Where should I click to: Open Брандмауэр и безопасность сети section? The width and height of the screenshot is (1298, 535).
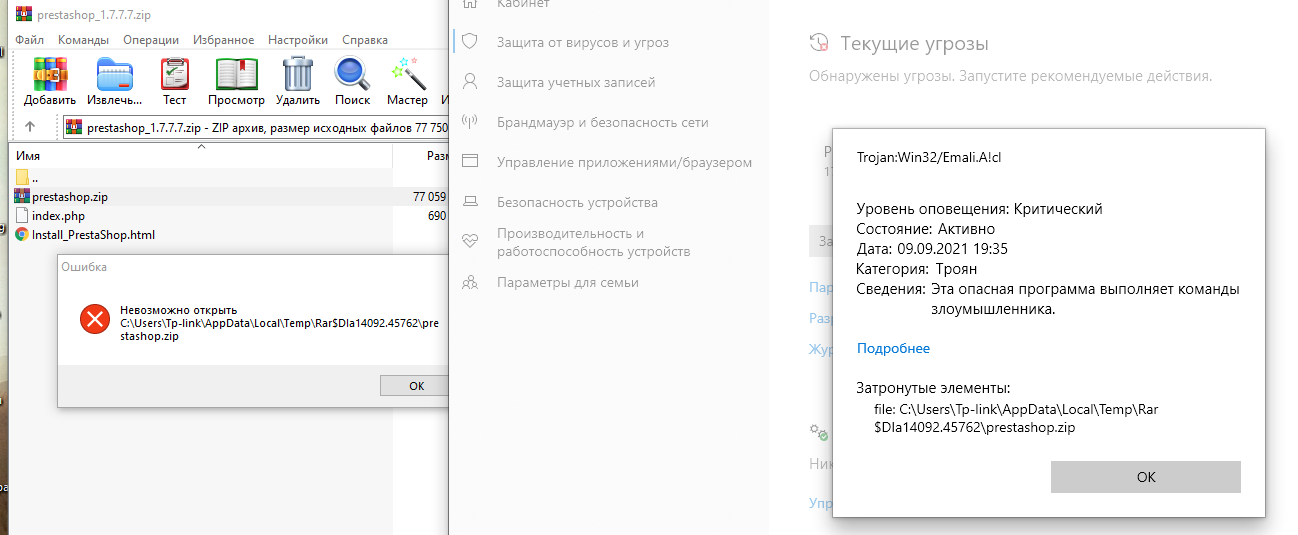tap(602, 122)
